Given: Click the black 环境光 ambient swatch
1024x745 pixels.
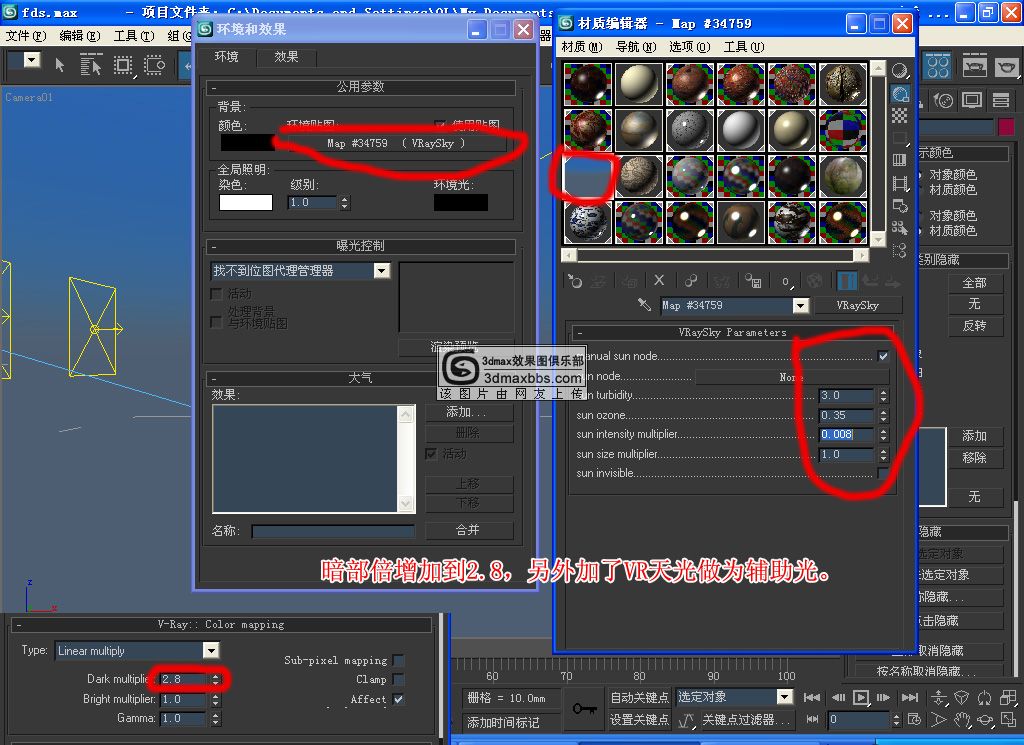Looking at the screenshot, I should pyautogui.click(x=461, y=202).
